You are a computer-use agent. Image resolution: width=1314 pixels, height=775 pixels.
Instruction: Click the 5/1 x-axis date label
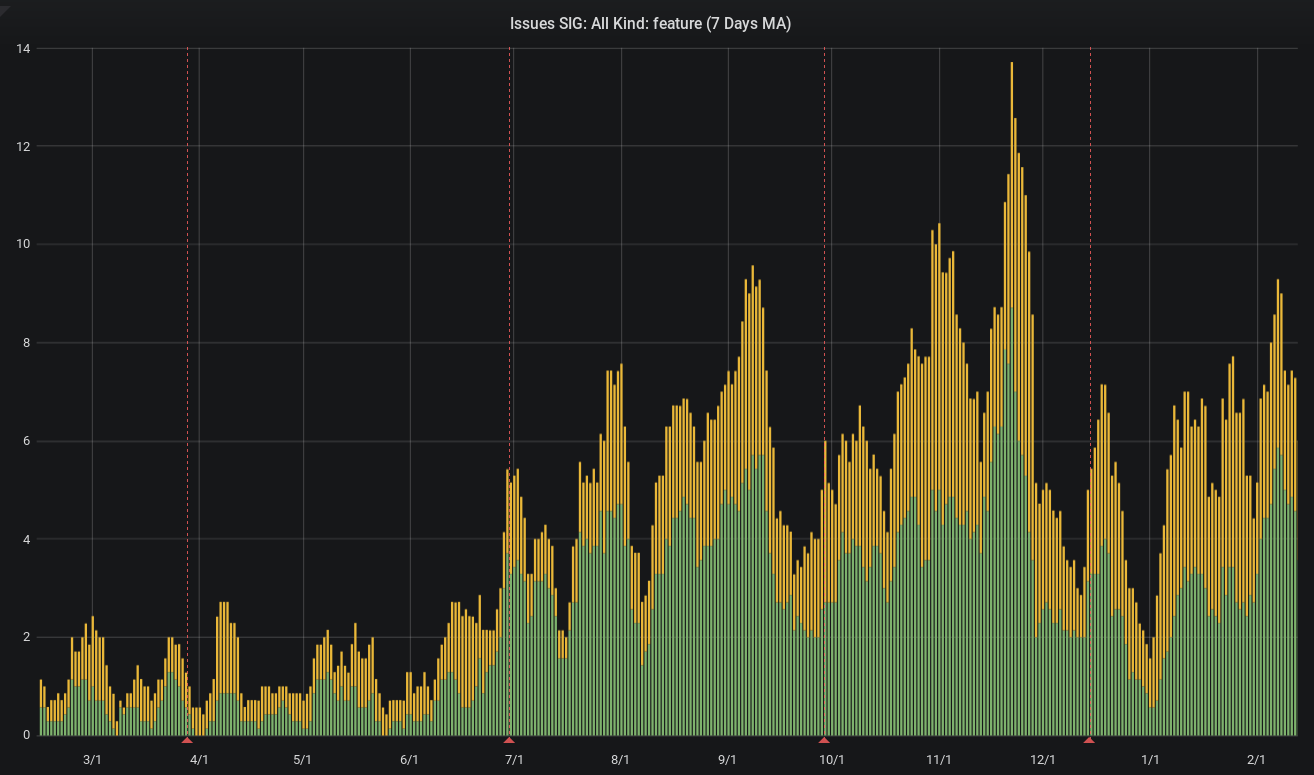(x=302, y=760)
